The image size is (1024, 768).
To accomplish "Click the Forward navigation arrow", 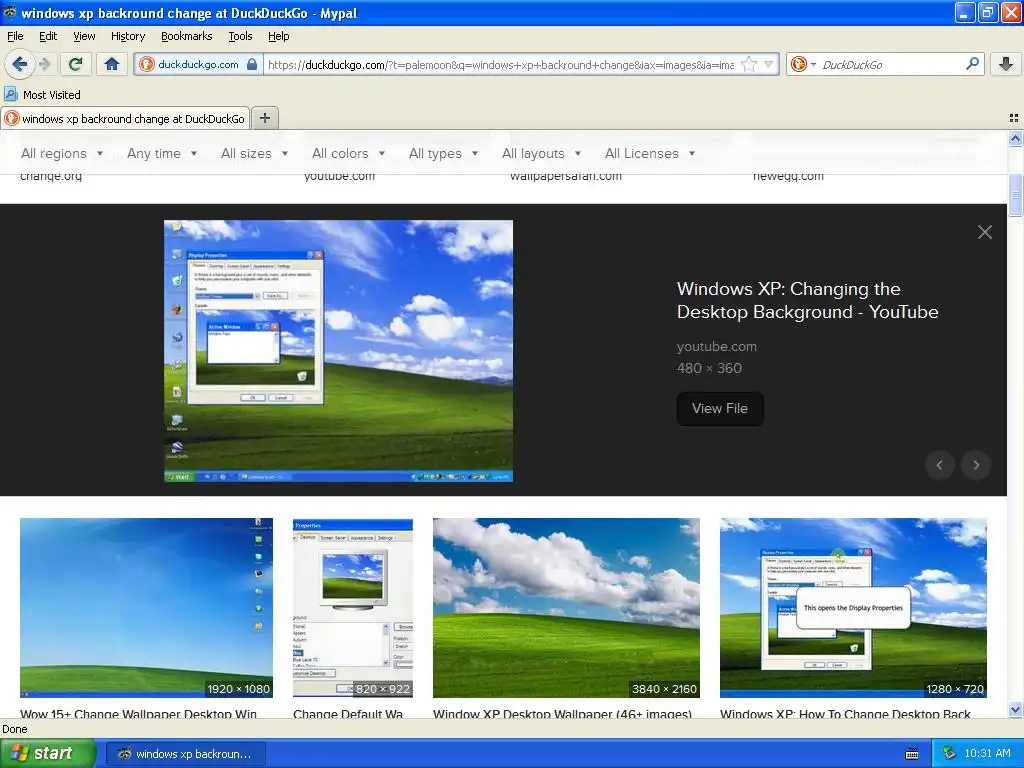I will 45,64.
